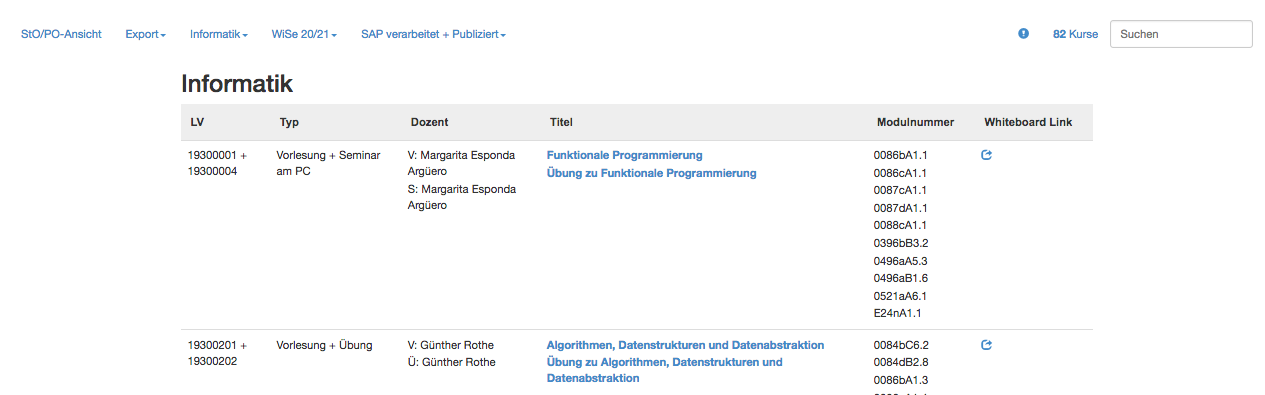Open the Informatik department dropdown

pyautogui.click(x=219, y=34)
